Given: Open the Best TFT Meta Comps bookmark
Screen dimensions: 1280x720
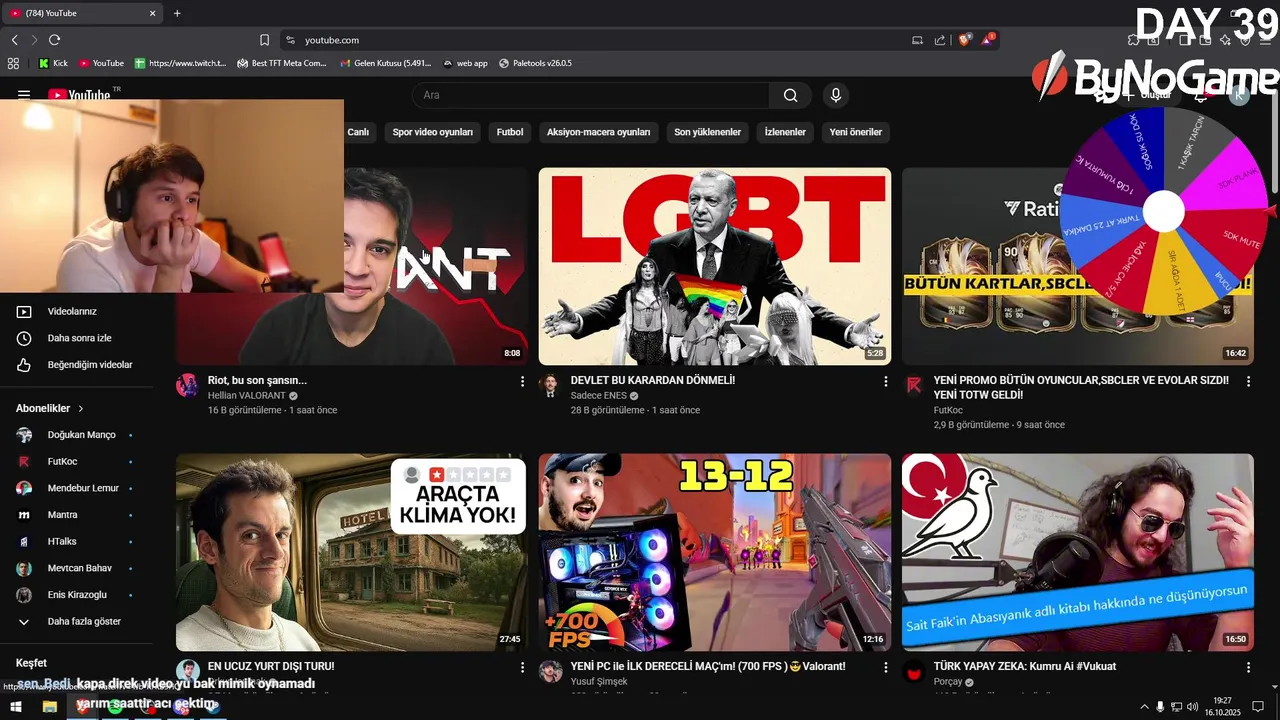Looking at the screenshot, I should pyautogui.click(x=282, y=63).
